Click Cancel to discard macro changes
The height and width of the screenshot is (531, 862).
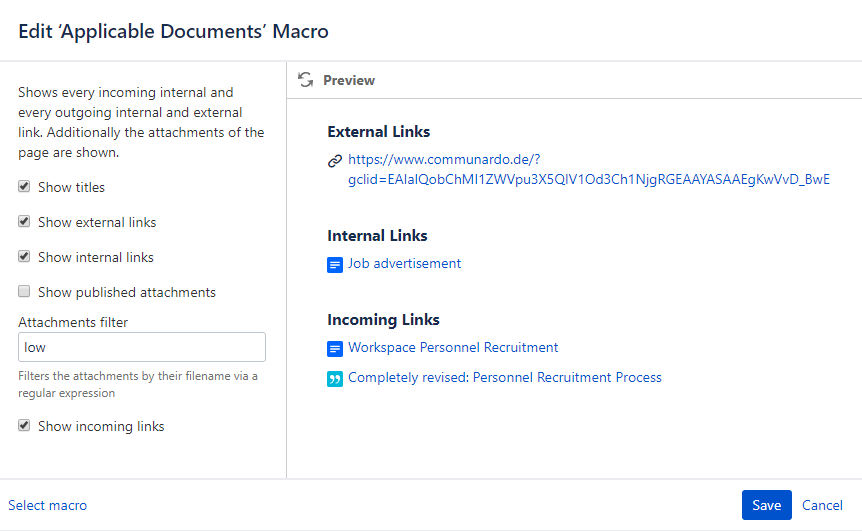pyautogui.click(x=822, y=505)
